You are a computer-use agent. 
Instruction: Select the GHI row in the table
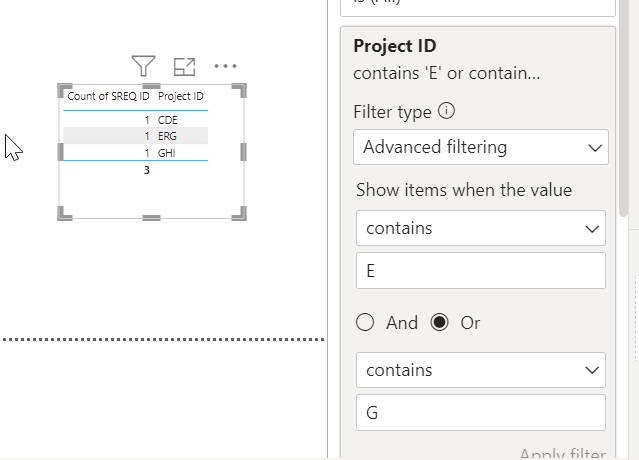coord(135,153)
